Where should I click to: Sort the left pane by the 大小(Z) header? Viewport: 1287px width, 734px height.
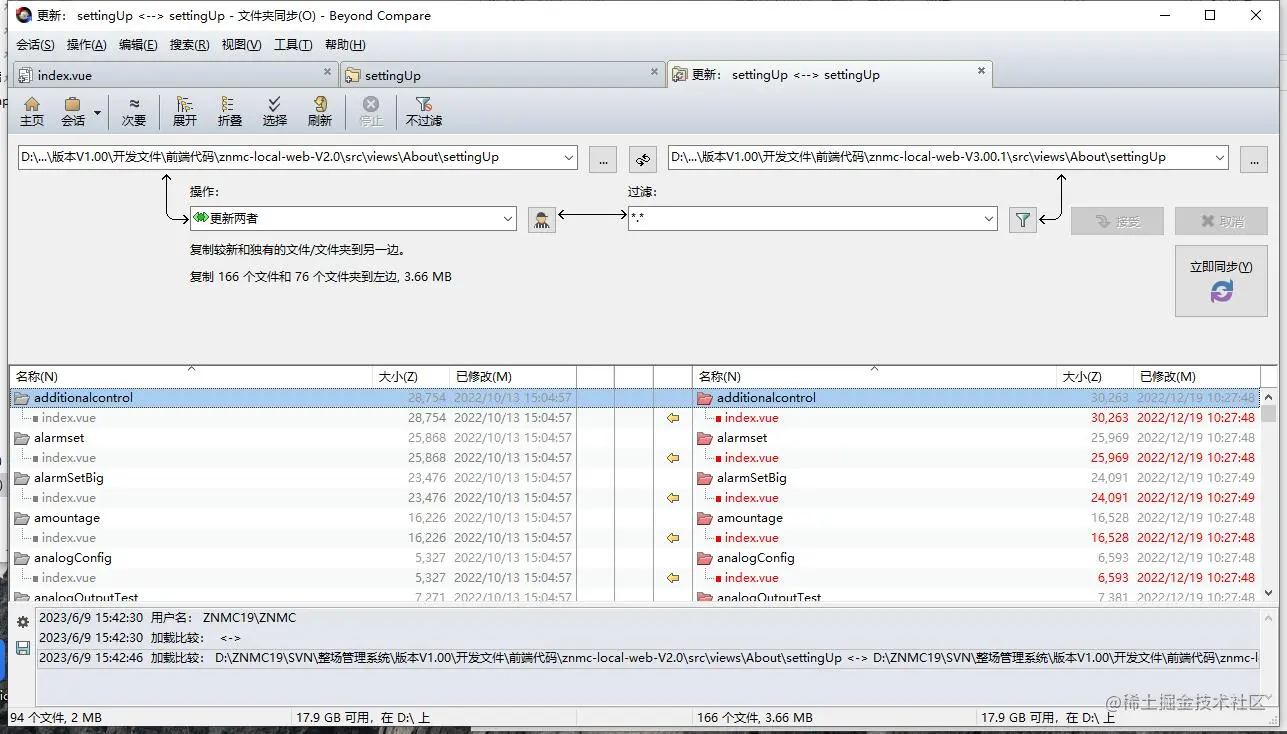[411, 376]
